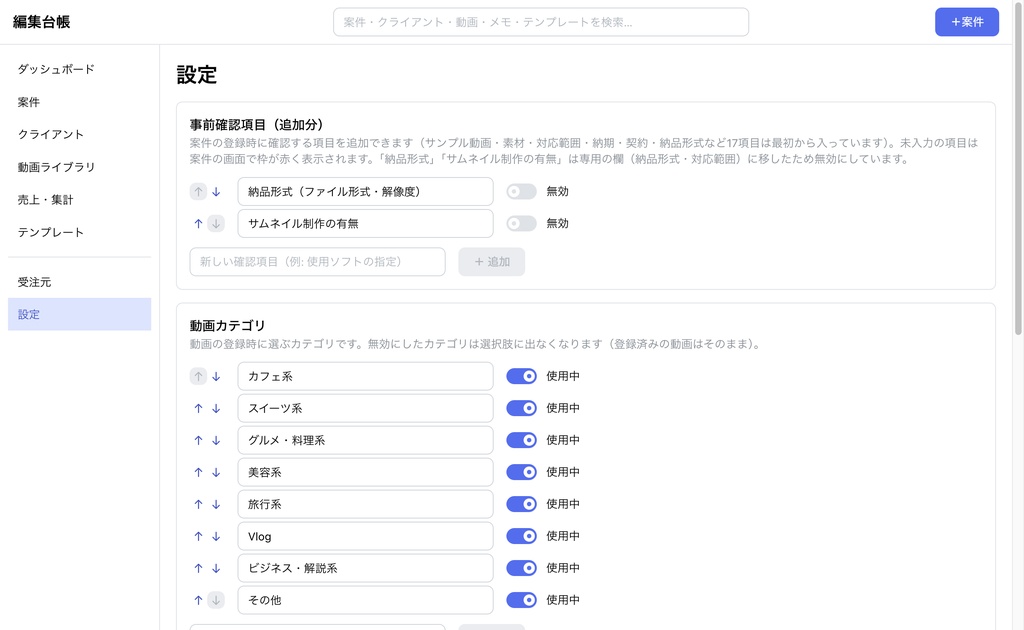This screenshot has width=1024, height=630.
Task: Disable the スイーツ系 category toggle
Action: click(521, 408)
